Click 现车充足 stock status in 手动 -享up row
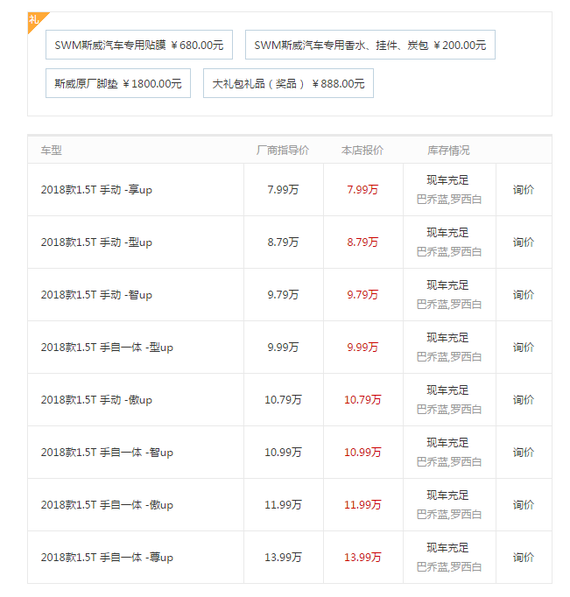The image size is (570, 597). pyautogui.click(x=448, y=180)
